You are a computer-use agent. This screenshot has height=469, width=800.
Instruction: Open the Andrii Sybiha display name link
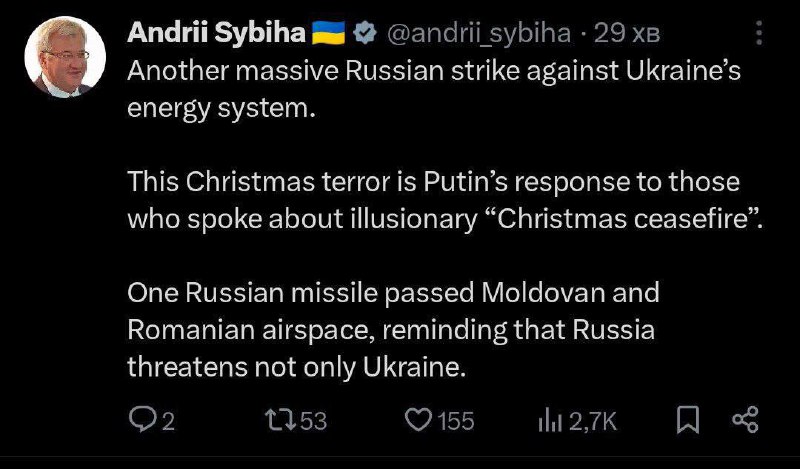pos(216,35)
